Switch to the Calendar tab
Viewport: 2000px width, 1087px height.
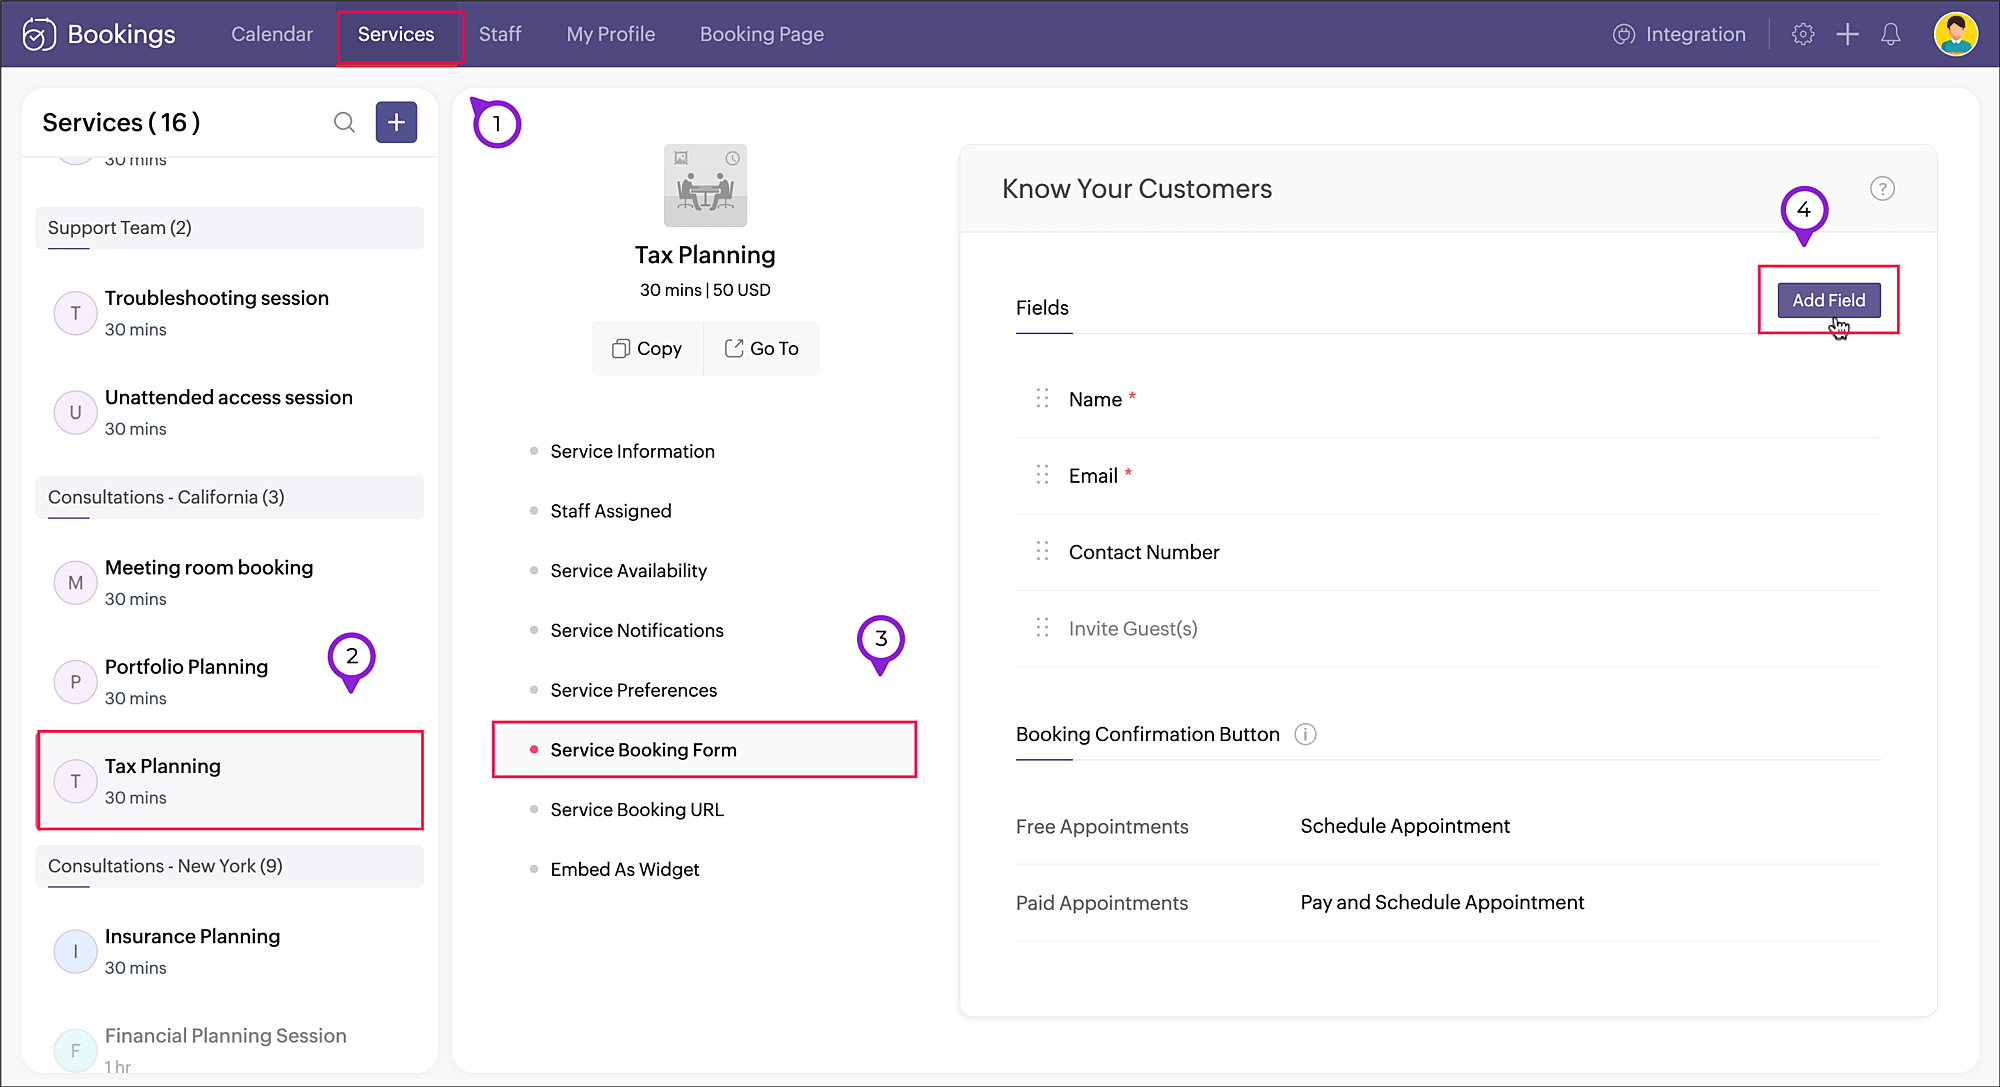(272, 34)
